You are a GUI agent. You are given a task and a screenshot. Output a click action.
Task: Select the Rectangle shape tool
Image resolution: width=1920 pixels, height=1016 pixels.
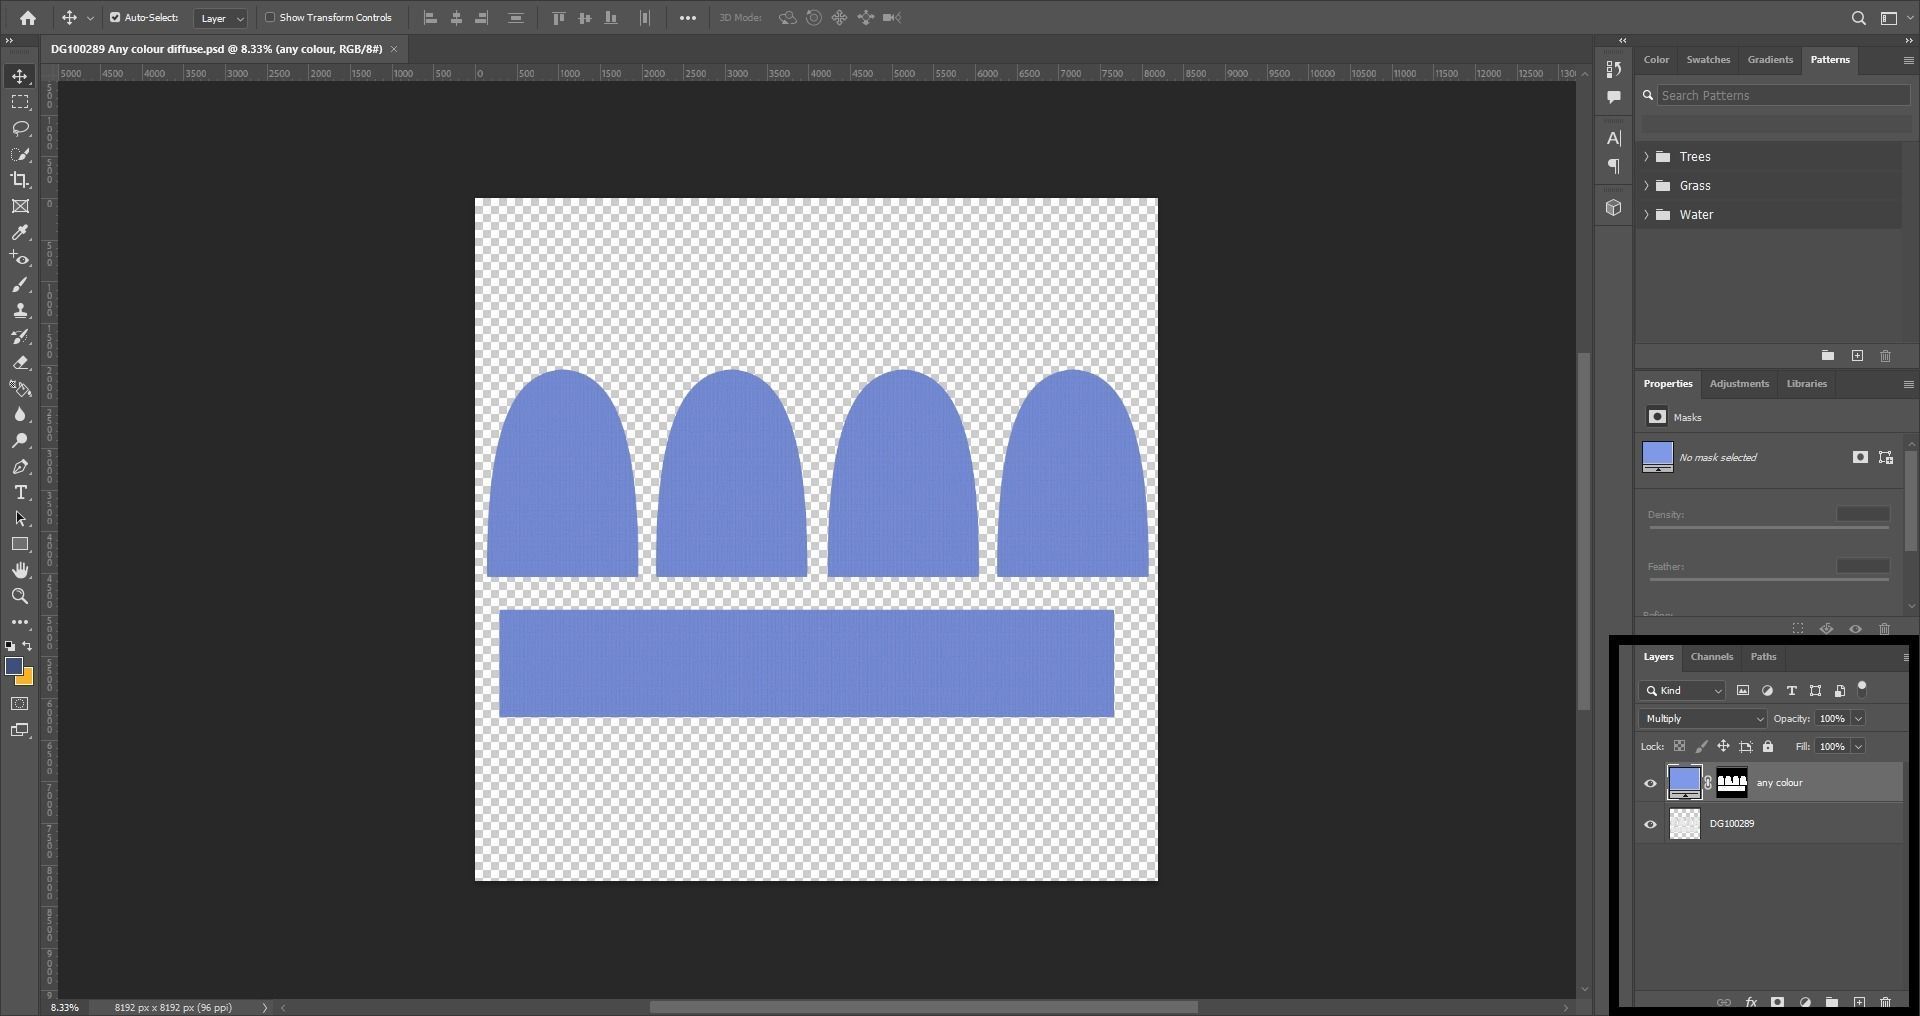pos(20,545)
